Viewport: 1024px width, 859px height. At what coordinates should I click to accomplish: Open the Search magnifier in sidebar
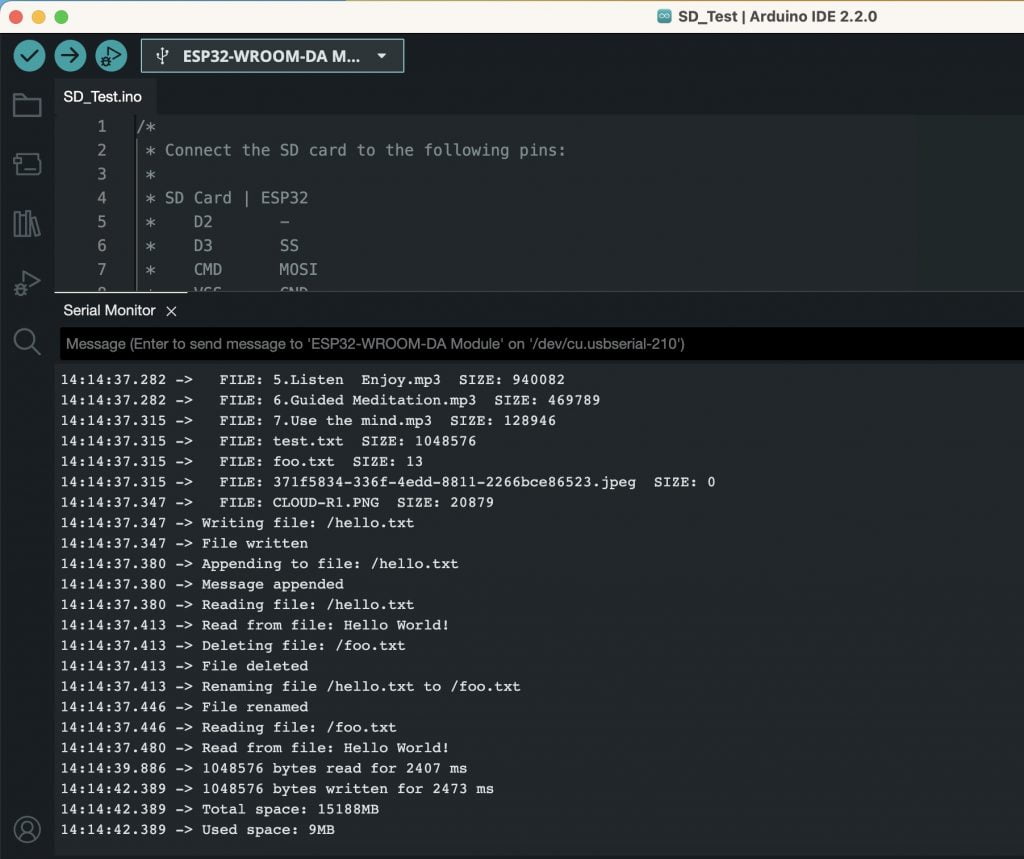[27, 342]
